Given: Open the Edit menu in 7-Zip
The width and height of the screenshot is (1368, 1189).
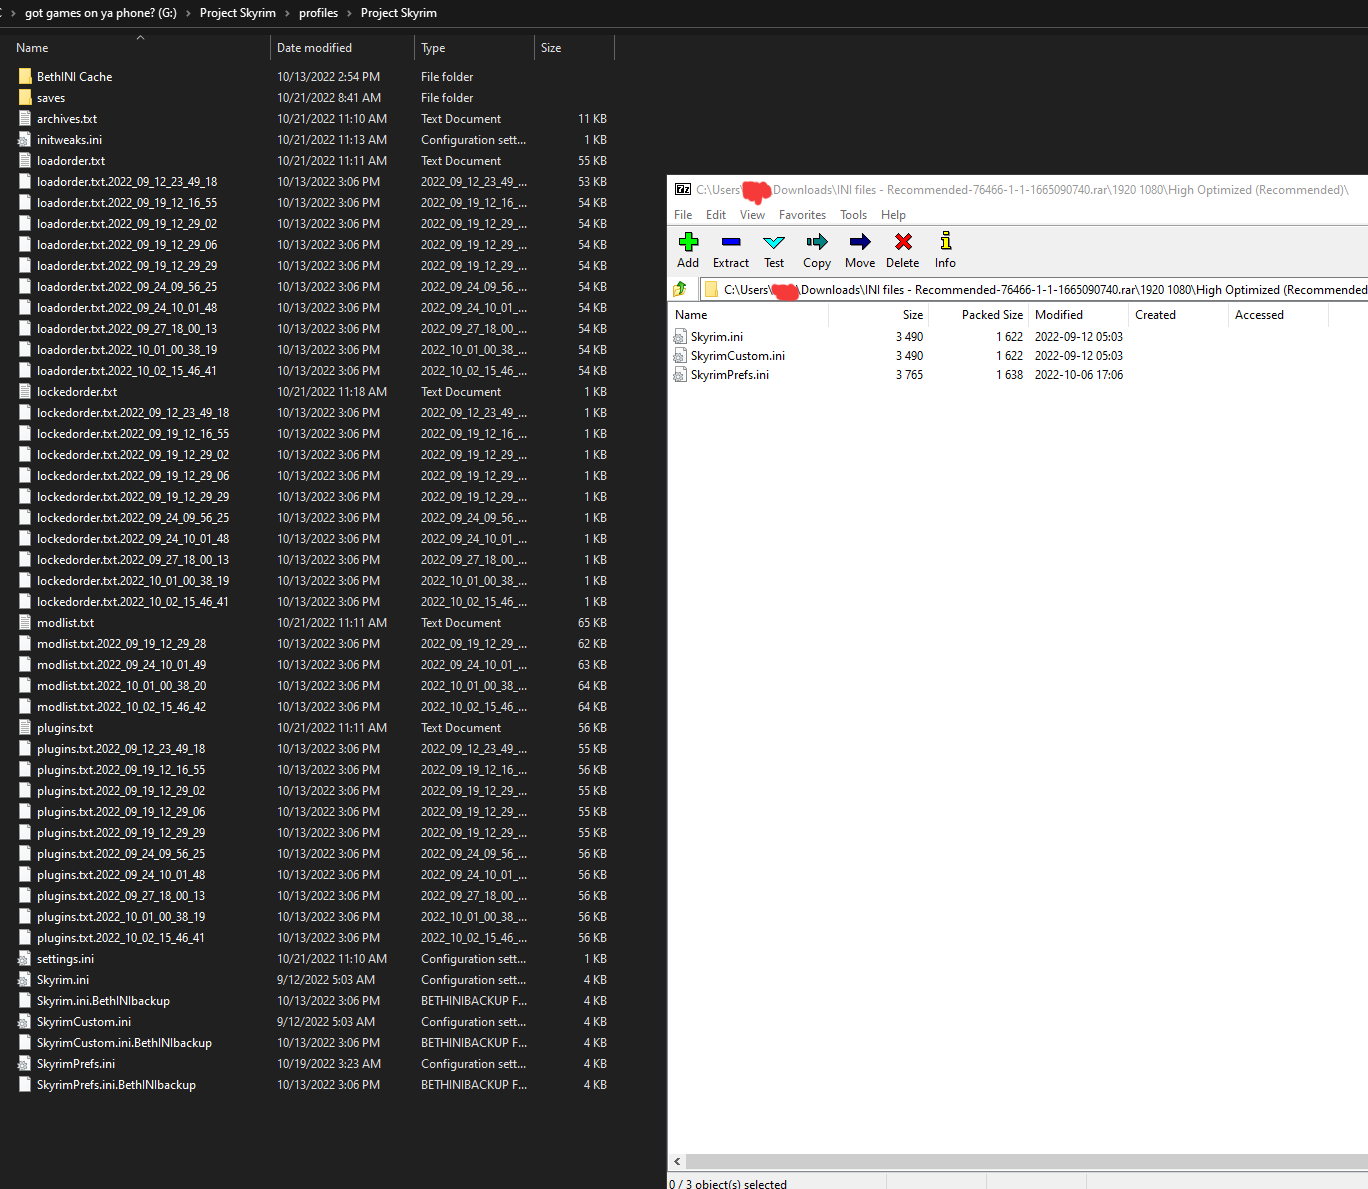Looking at the screenshot, I should click(716, 215).
